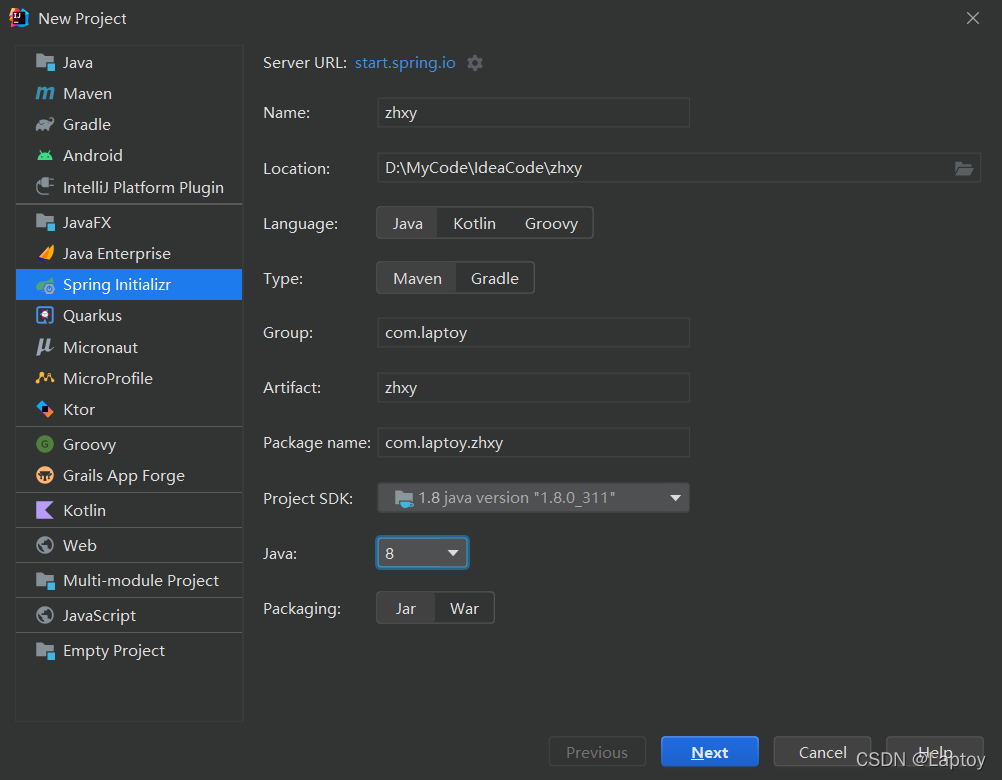Select Maven generator in sidebar list
The height and width of the screenshot is (780, 1002).
click(129, 93)
